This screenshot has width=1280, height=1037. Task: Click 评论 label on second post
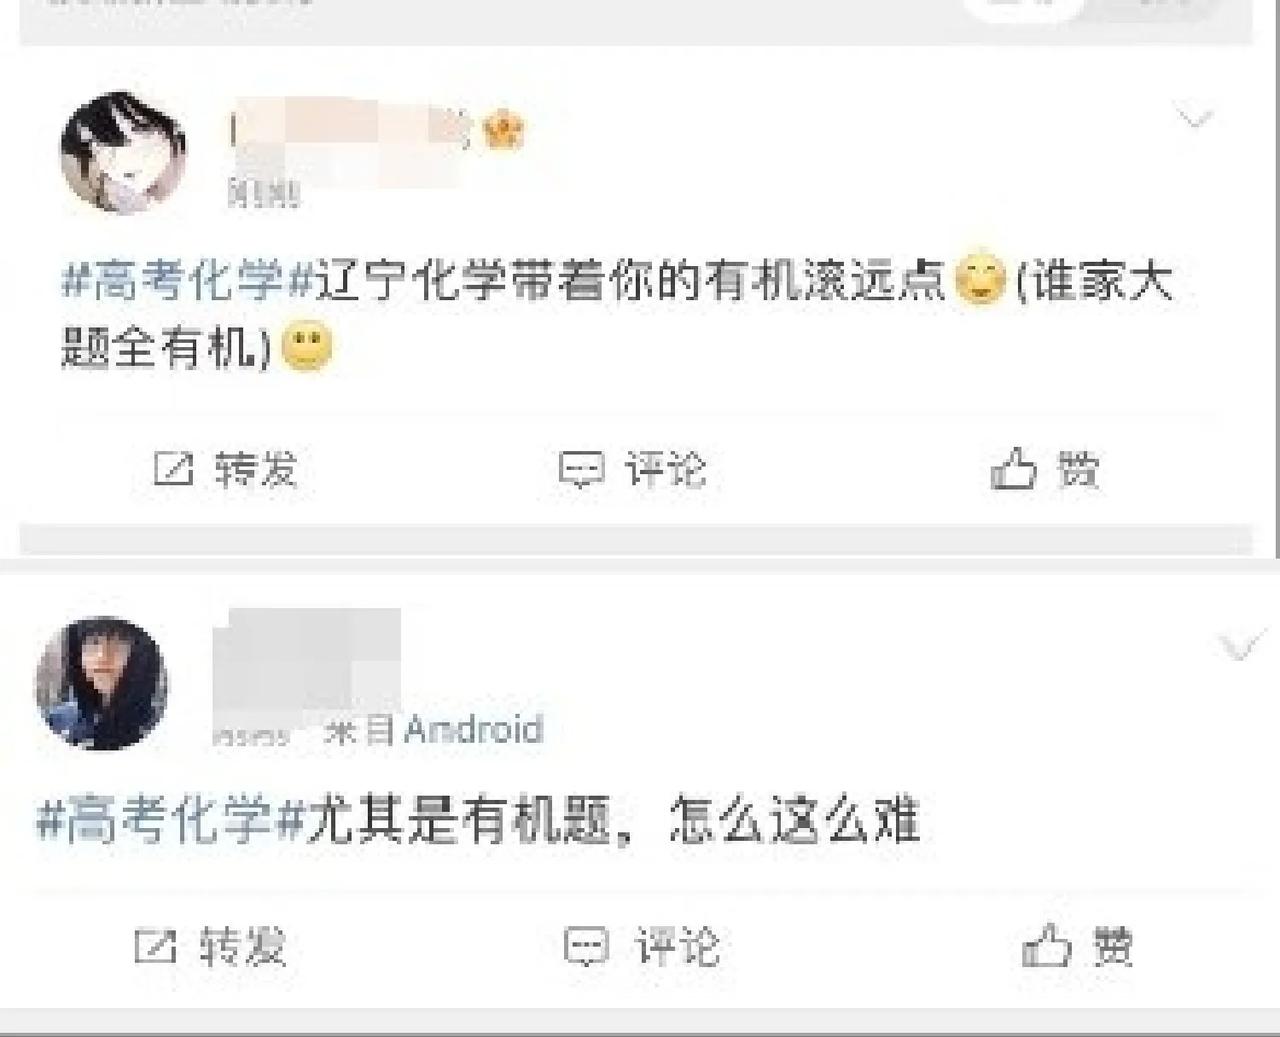click(677, 946)
